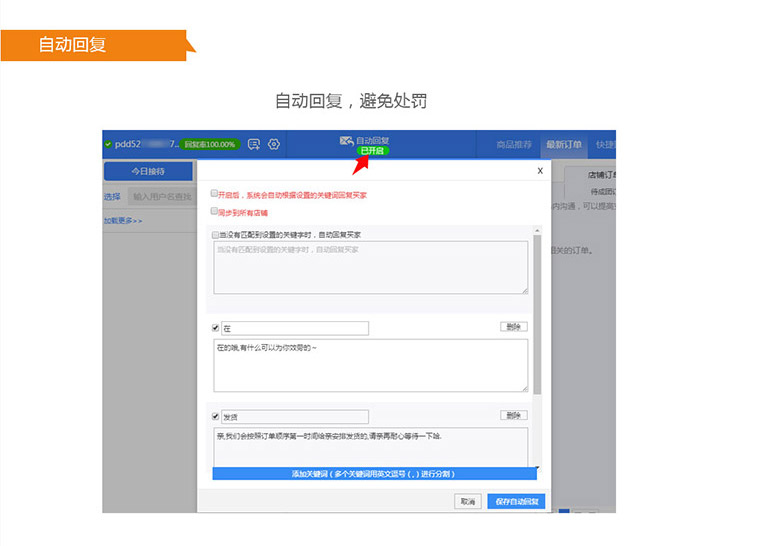Click the username search input field
The image size is (760, 546).
(161, 196)
